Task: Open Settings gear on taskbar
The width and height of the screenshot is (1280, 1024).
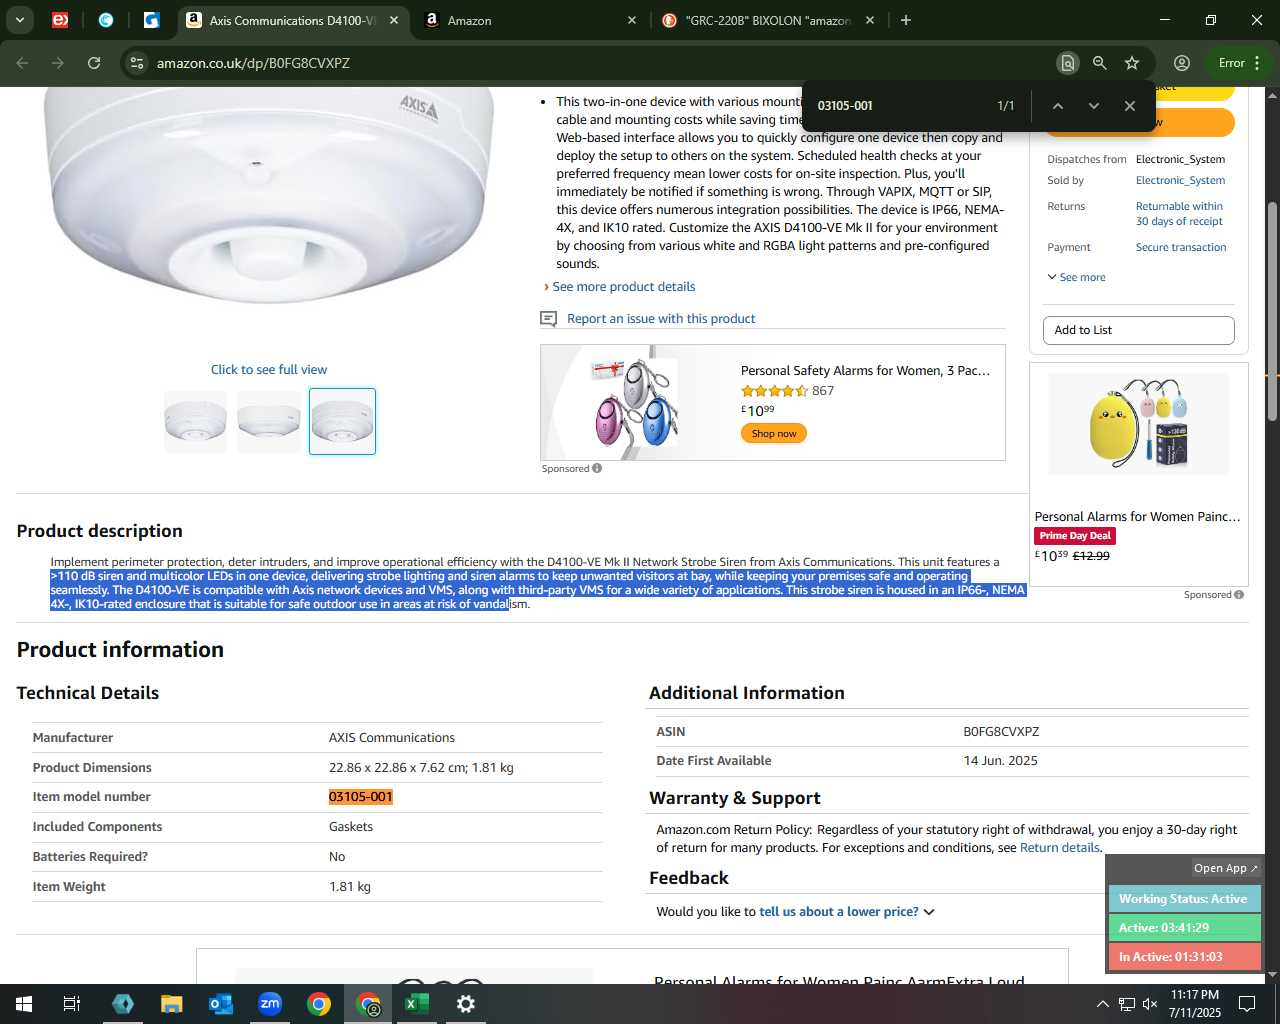Action: coord(466,1004)
